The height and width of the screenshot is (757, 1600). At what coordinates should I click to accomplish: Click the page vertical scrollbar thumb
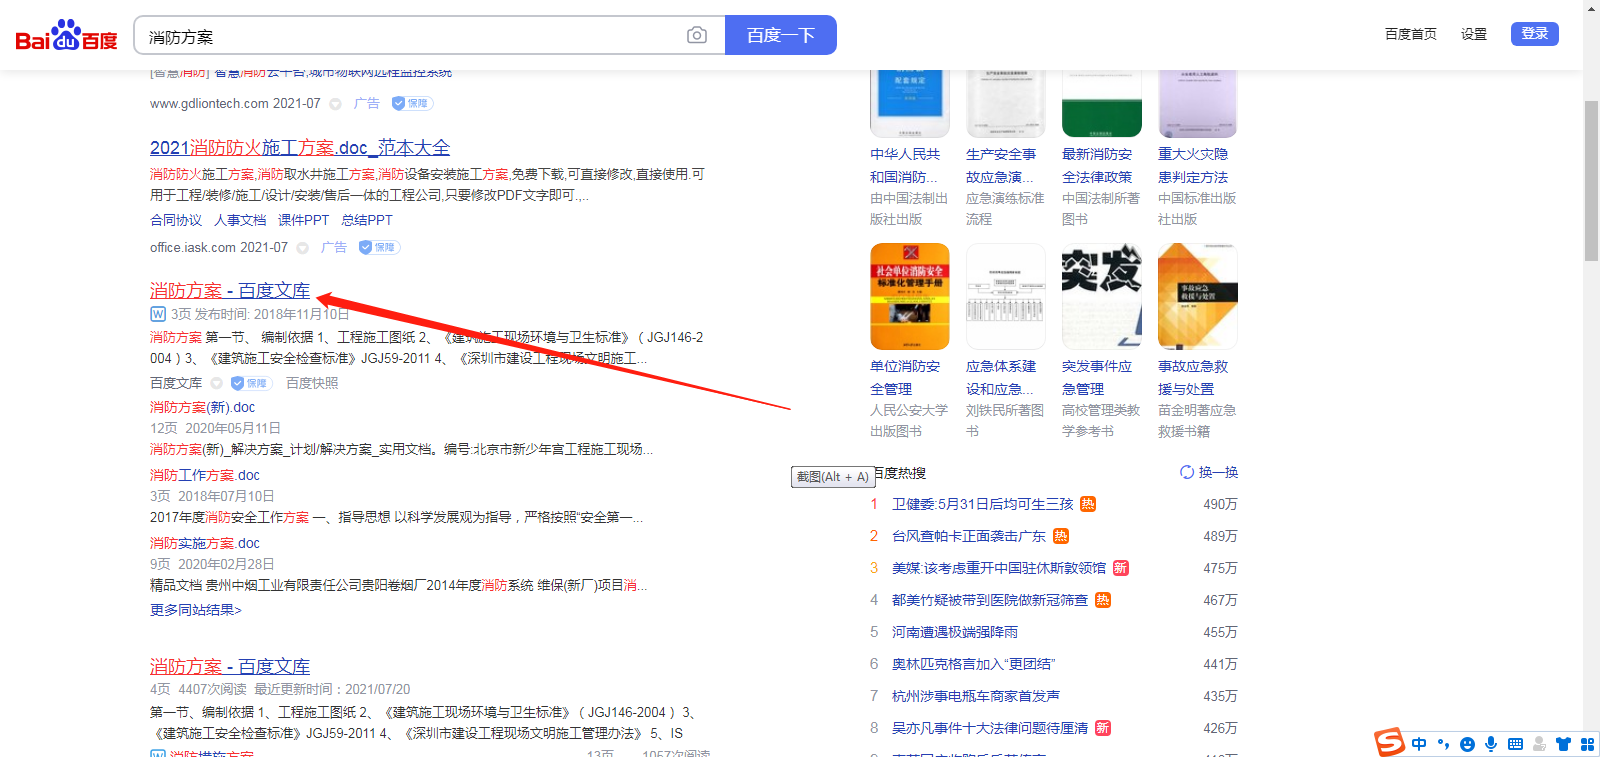pos(1591,180)
